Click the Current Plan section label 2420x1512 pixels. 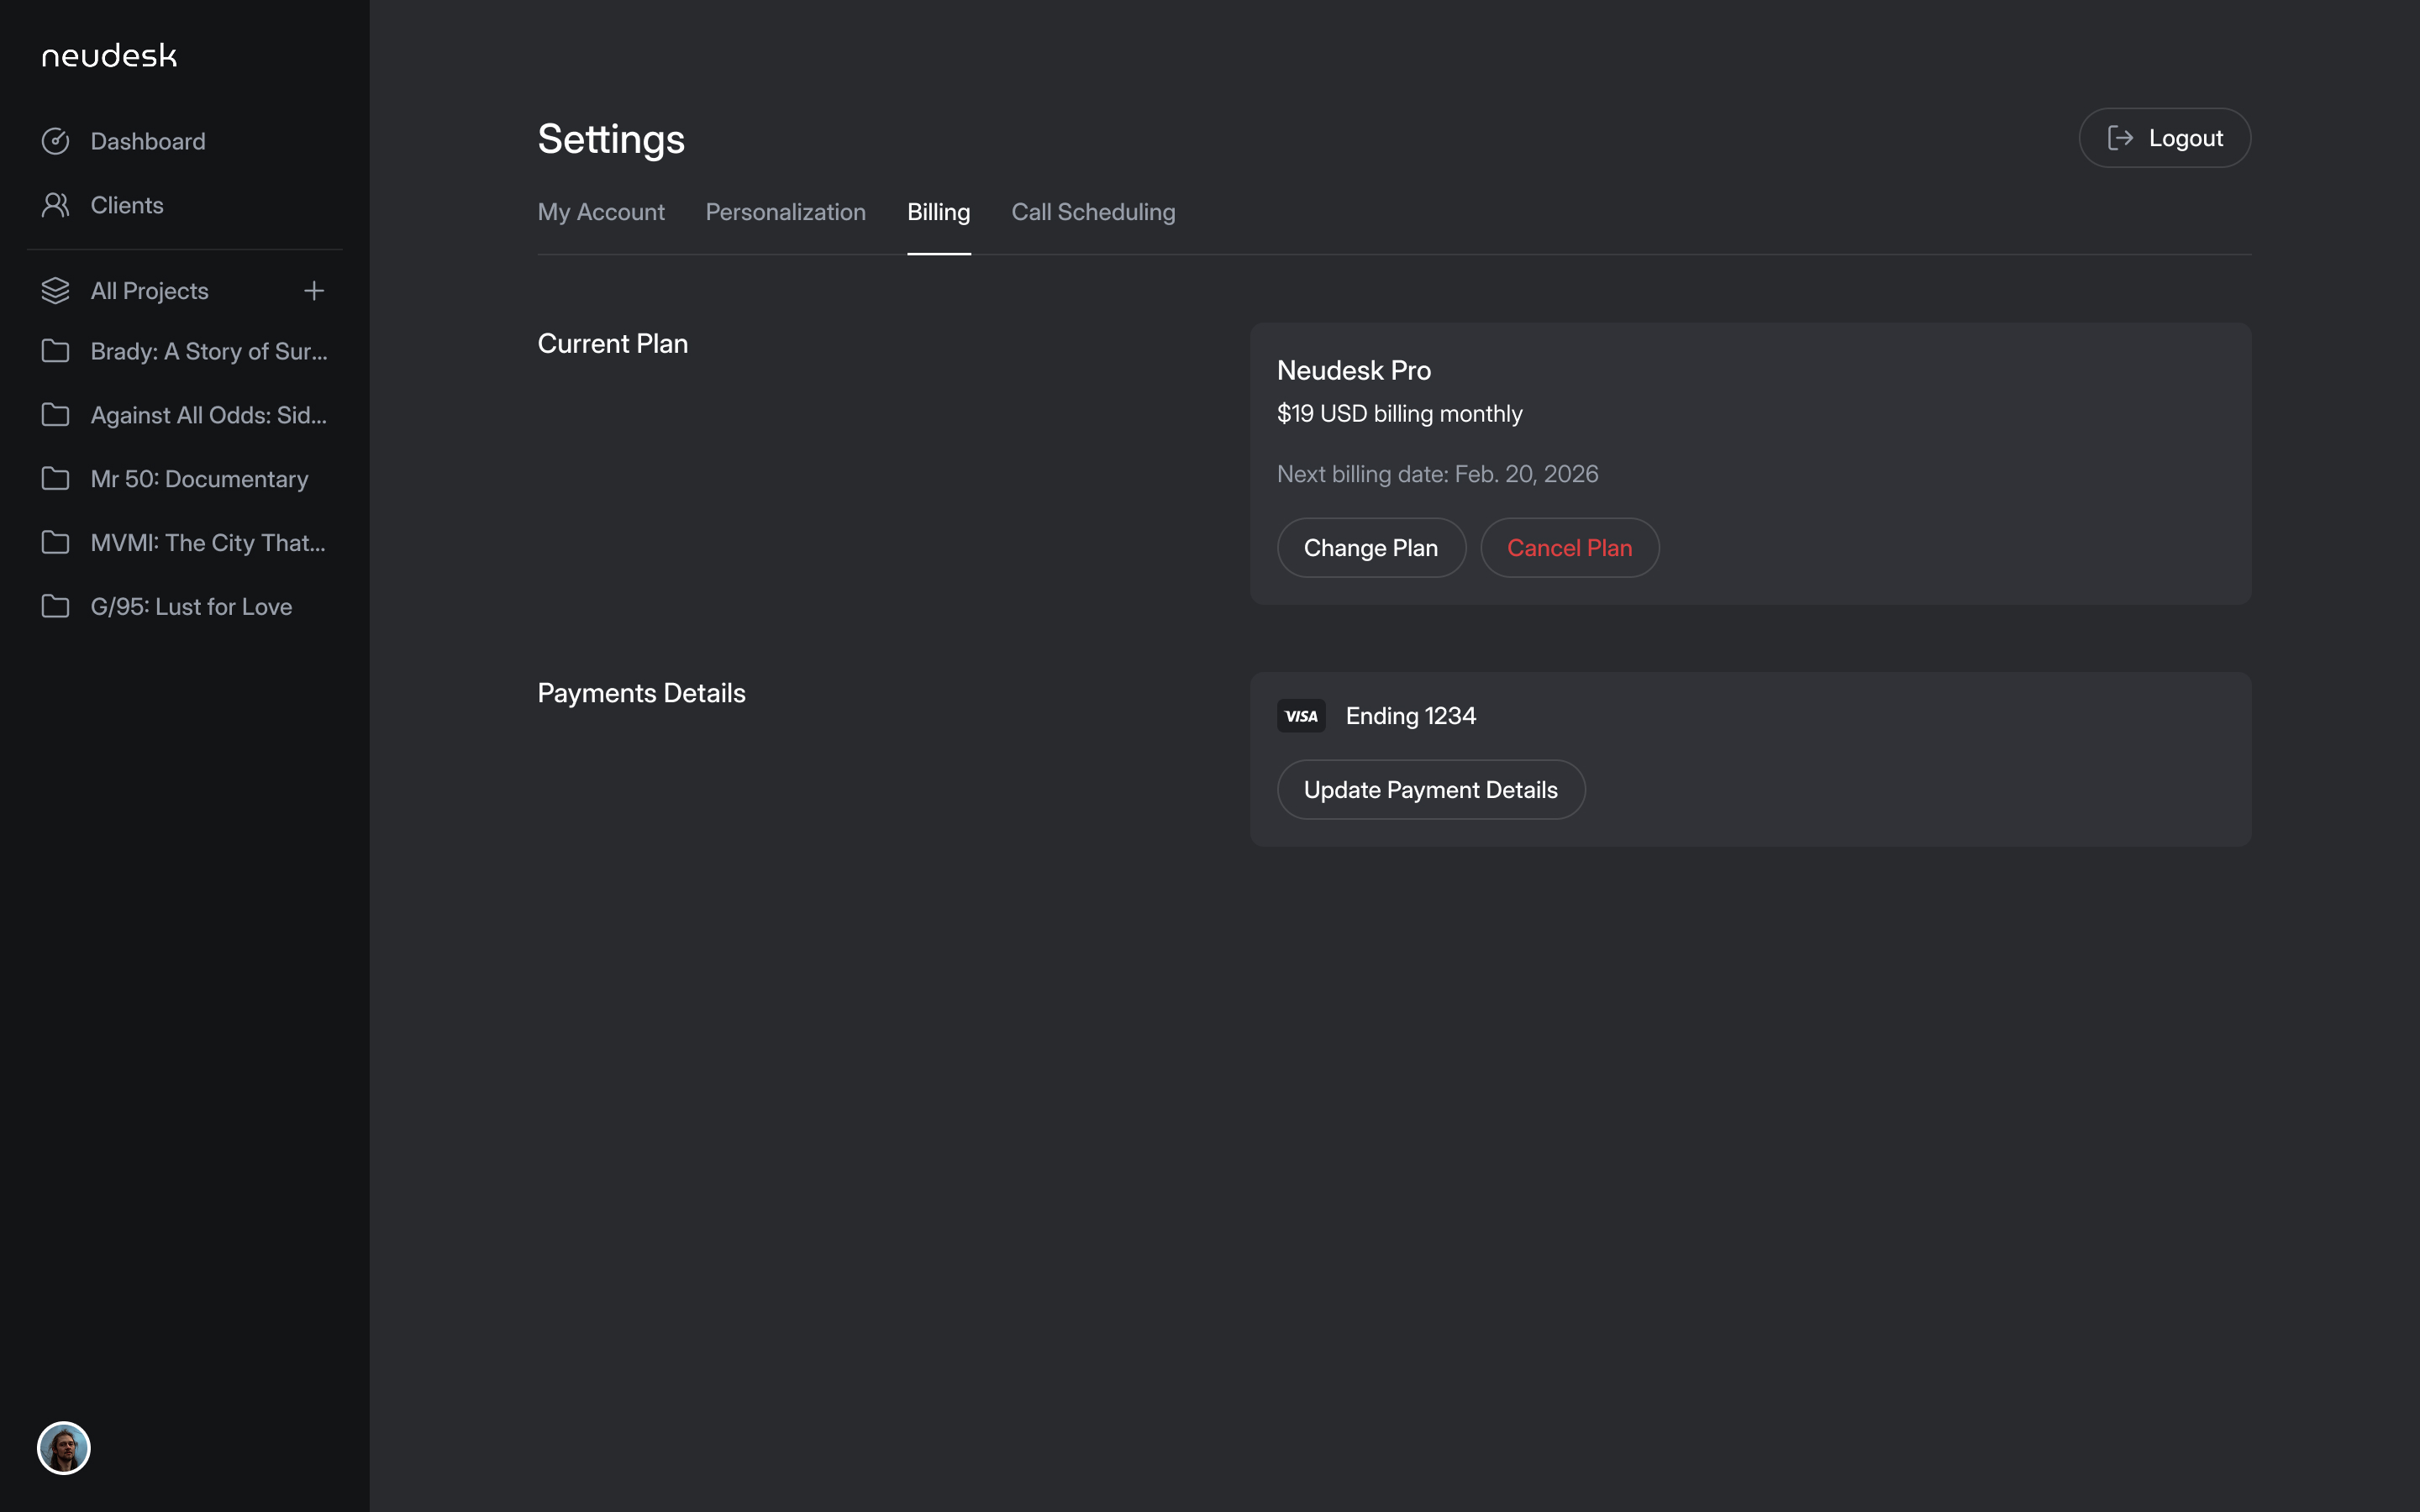(x=613, y=343)
